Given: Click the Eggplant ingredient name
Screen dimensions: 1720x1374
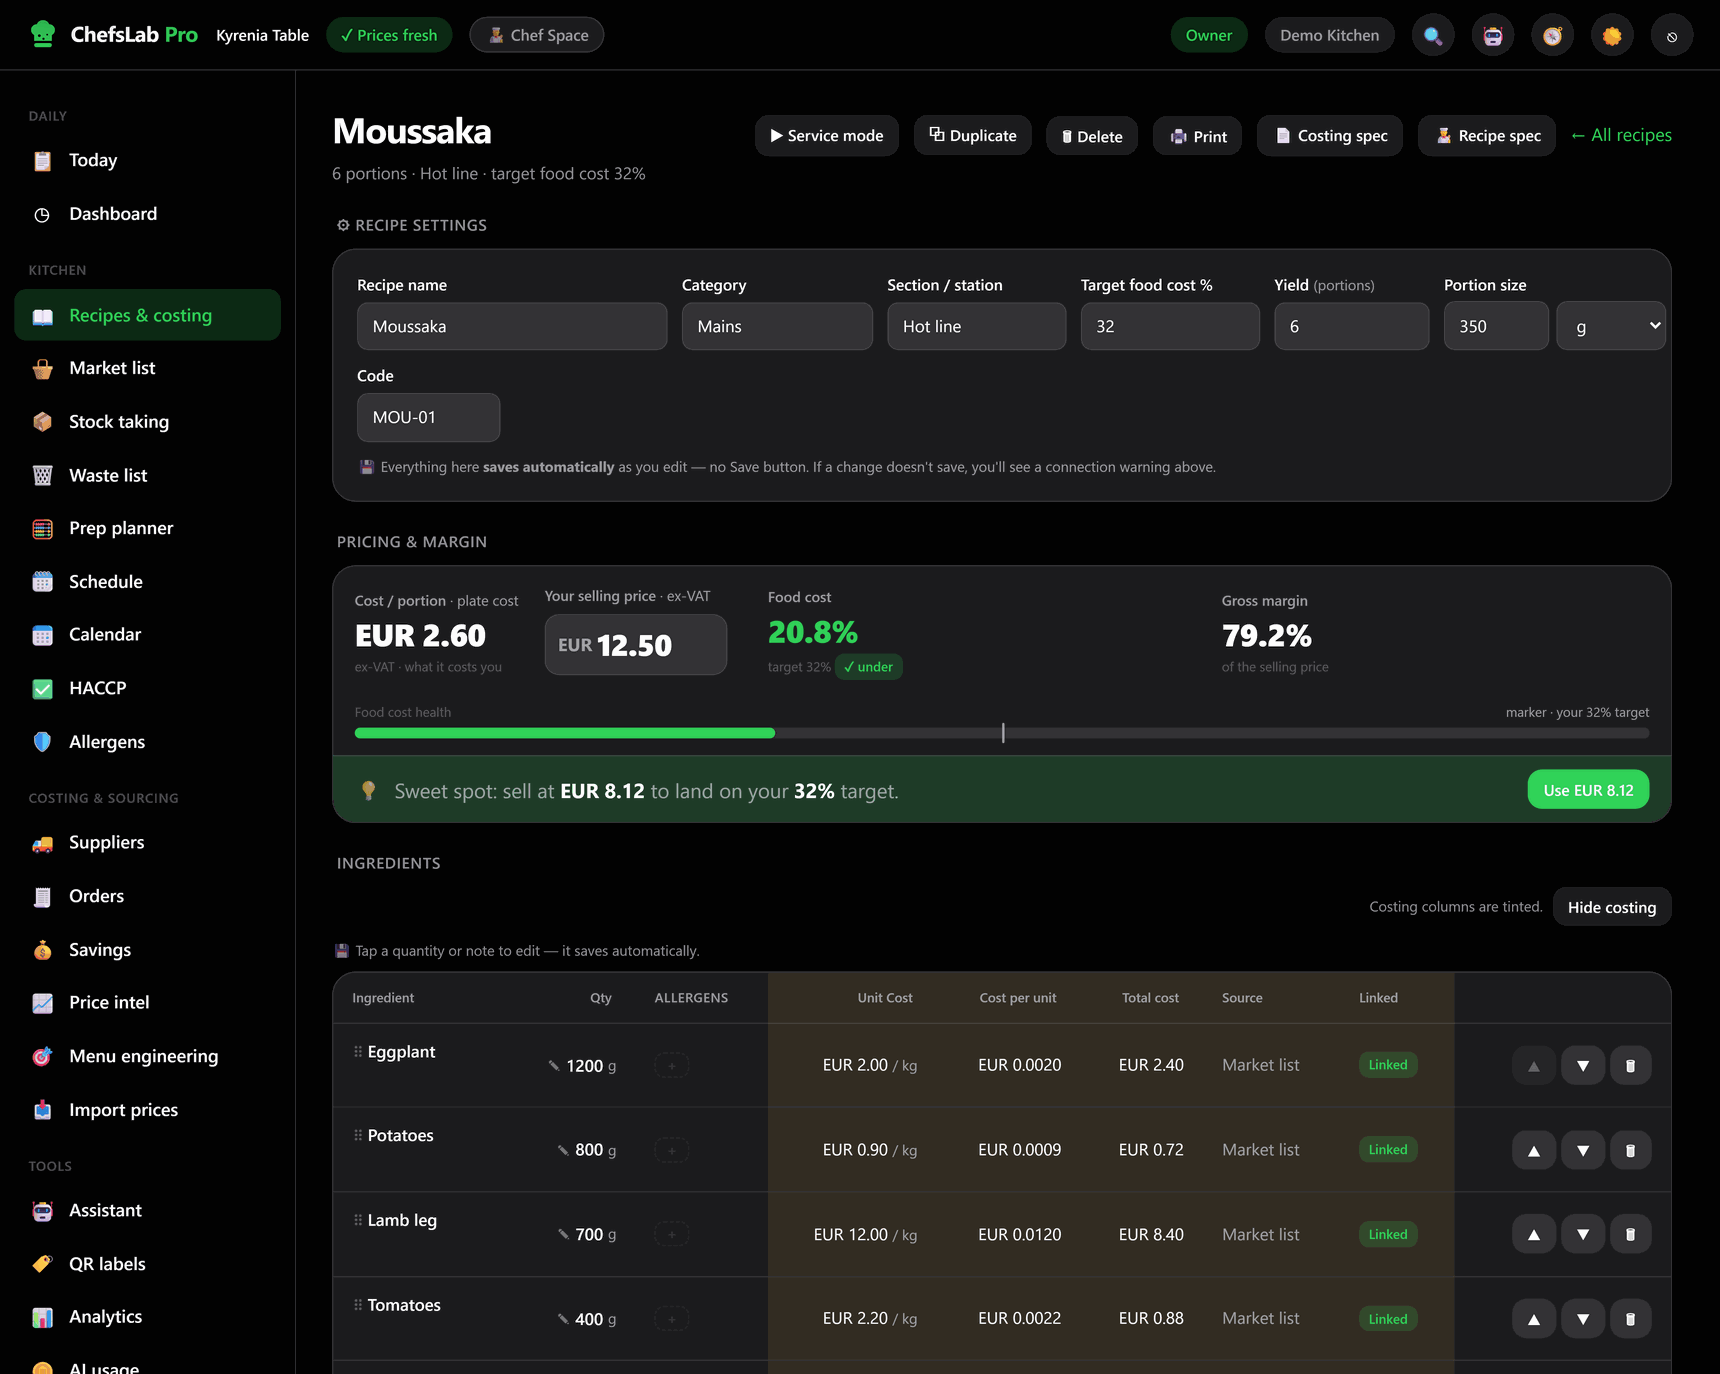Looking at the screenshot, I should [x=401, y=1052].
